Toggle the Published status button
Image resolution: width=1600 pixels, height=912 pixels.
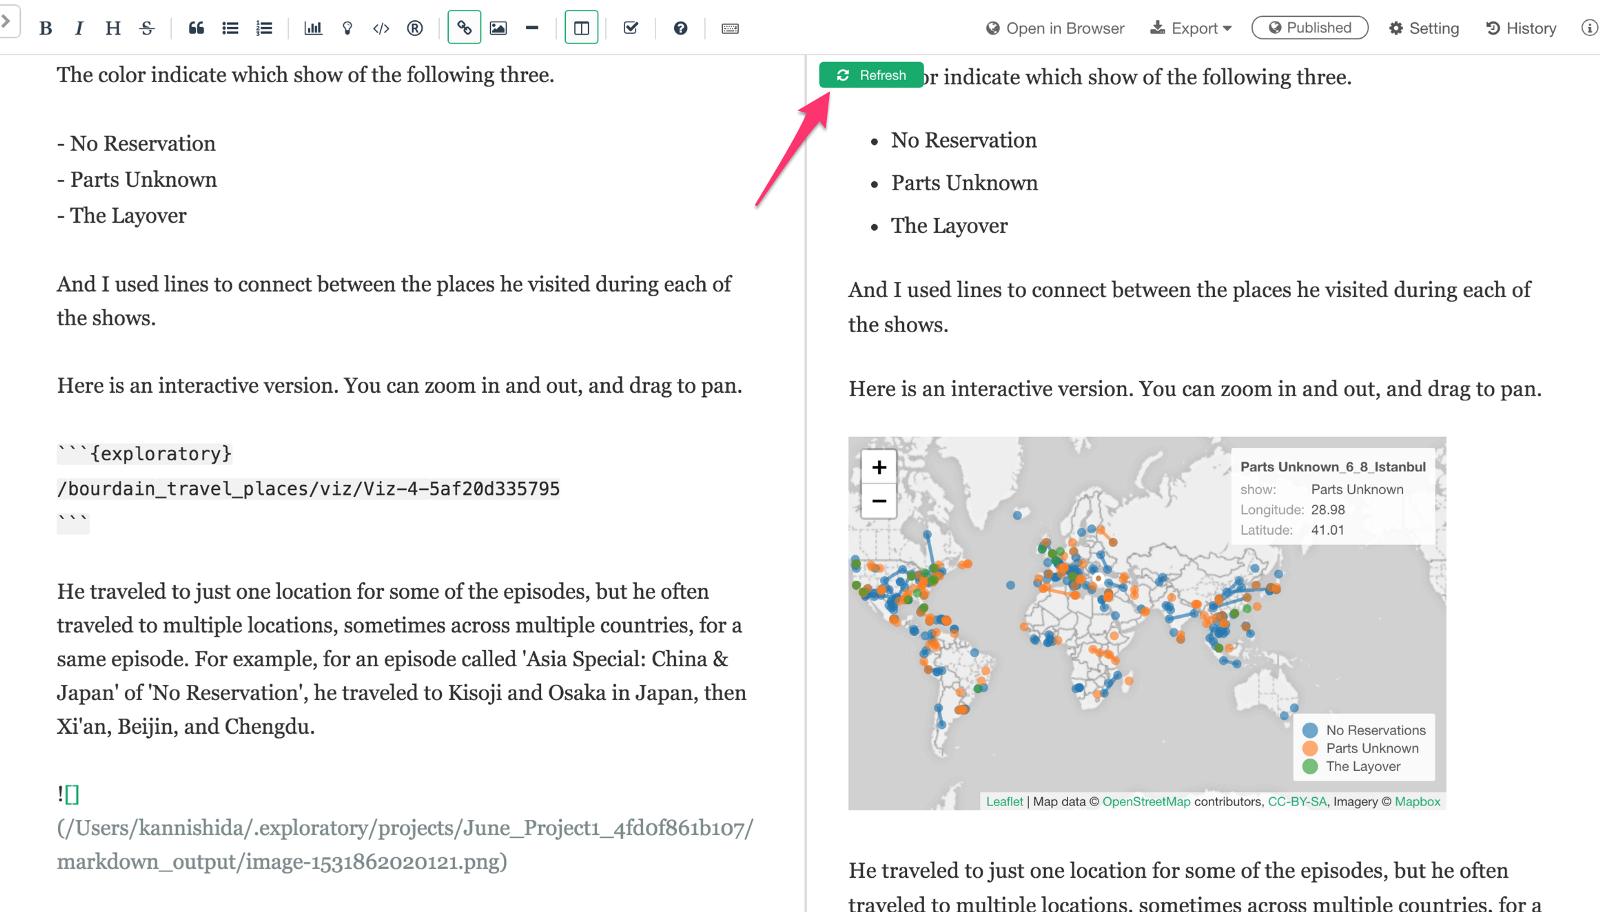pos(1309,28)
